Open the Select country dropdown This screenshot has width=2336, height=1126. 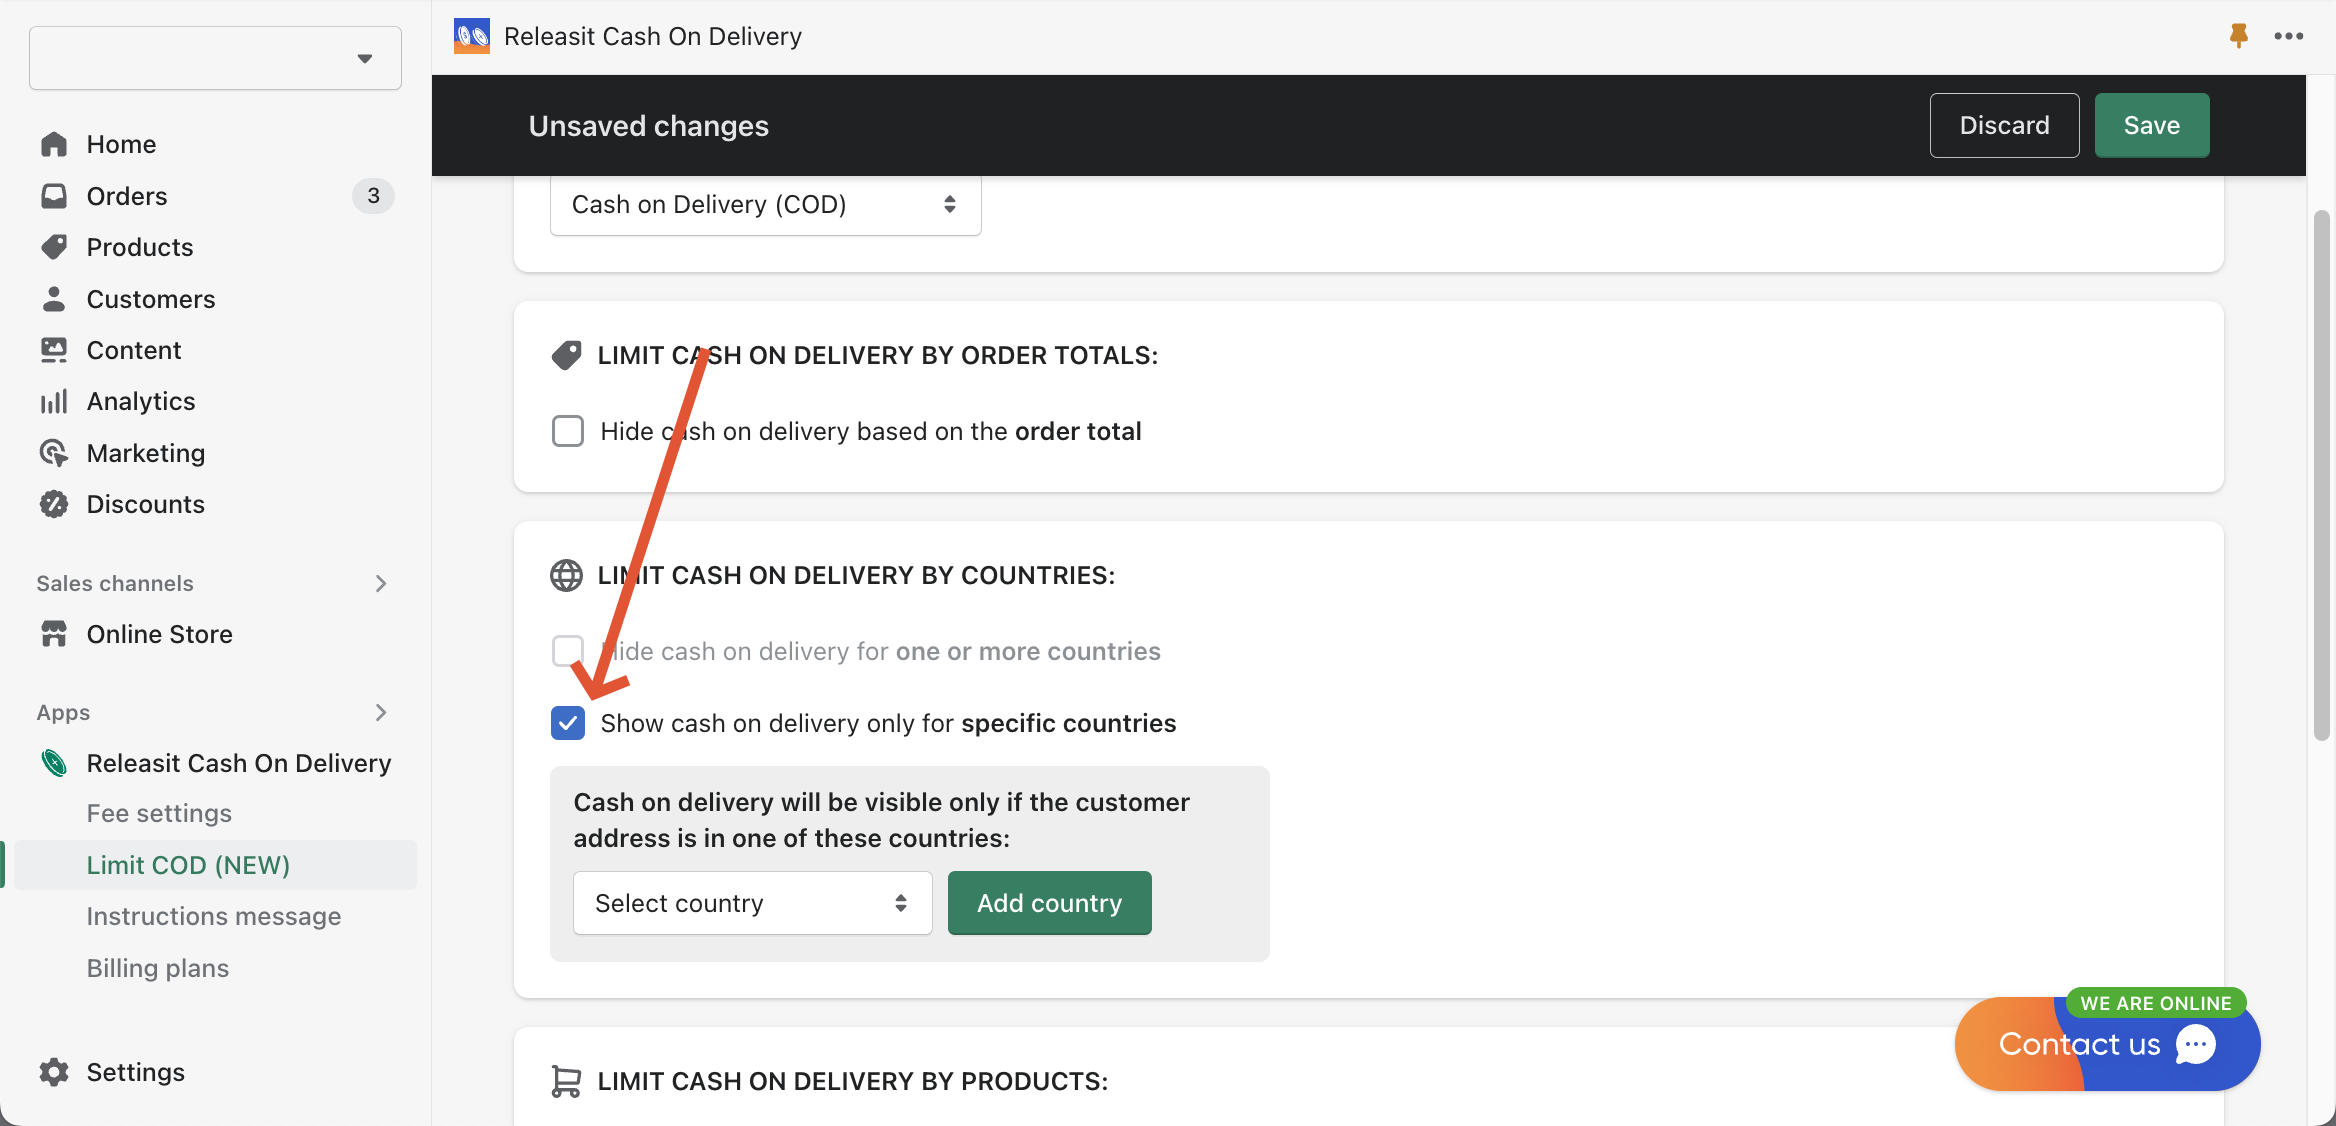coord(751,902)
